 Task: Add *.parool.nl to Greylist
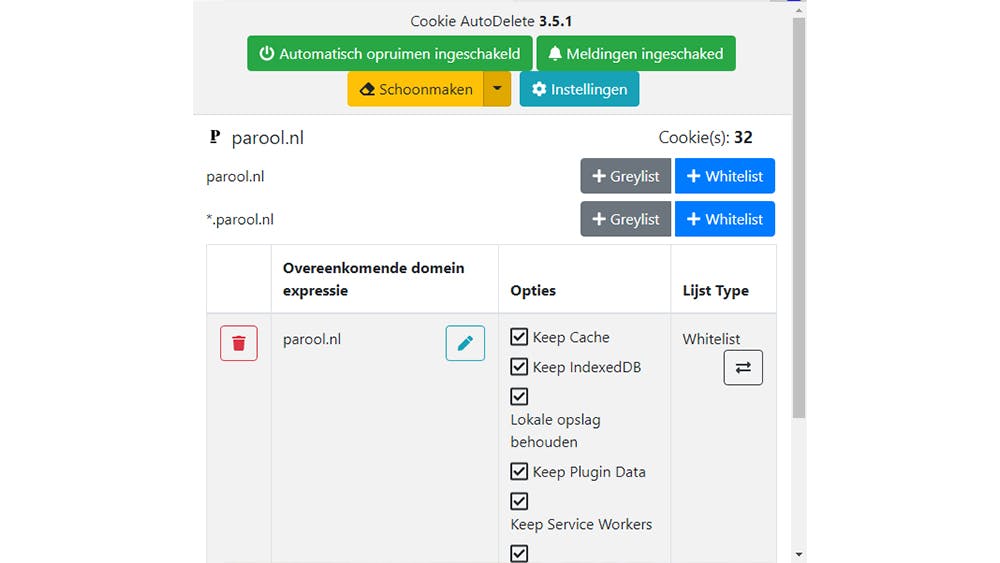625,219
